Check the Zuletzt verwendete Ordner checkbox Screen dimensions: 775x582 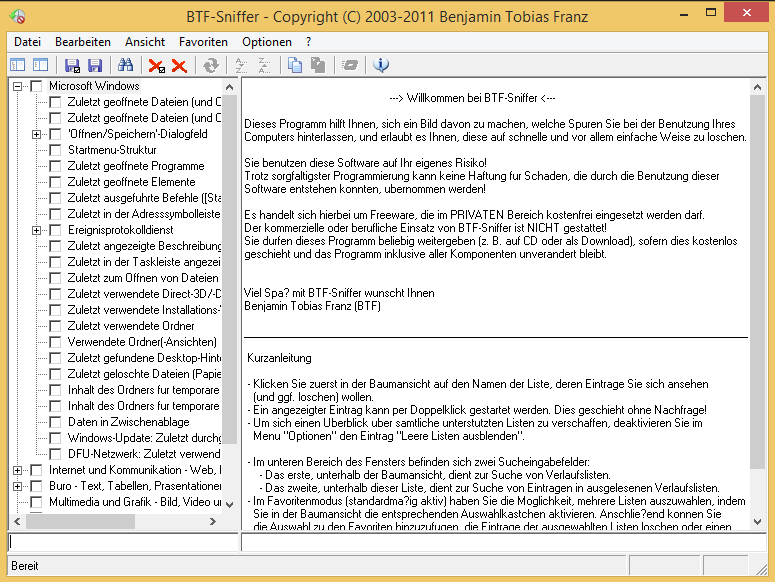[55, 326]
